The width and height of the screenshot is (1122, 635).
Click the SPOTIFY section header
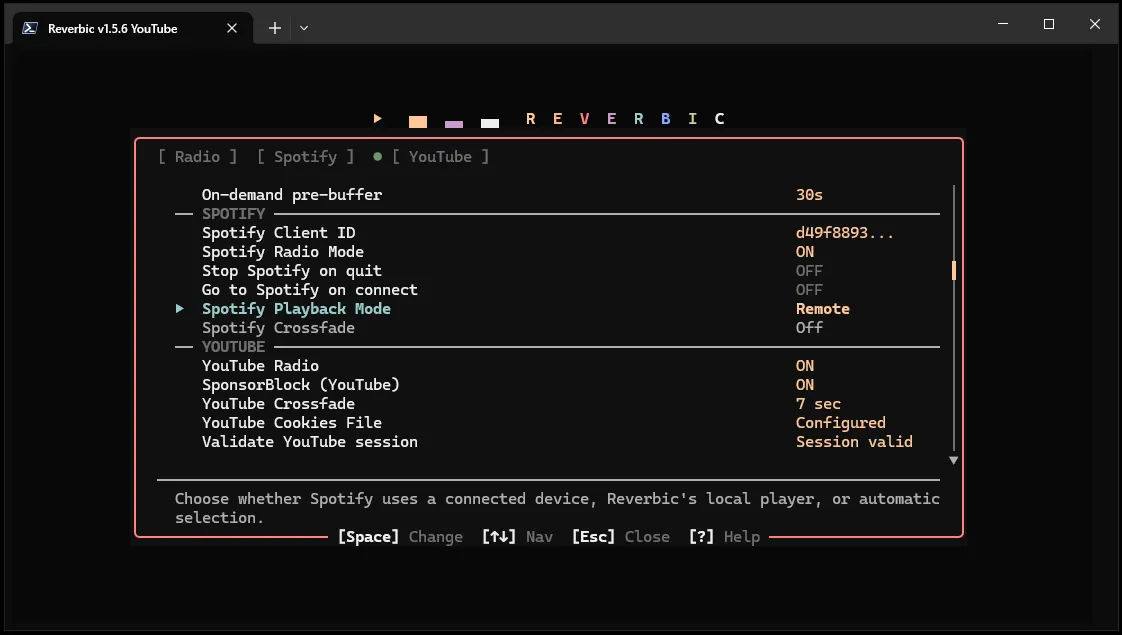click(x=233, y=214)
